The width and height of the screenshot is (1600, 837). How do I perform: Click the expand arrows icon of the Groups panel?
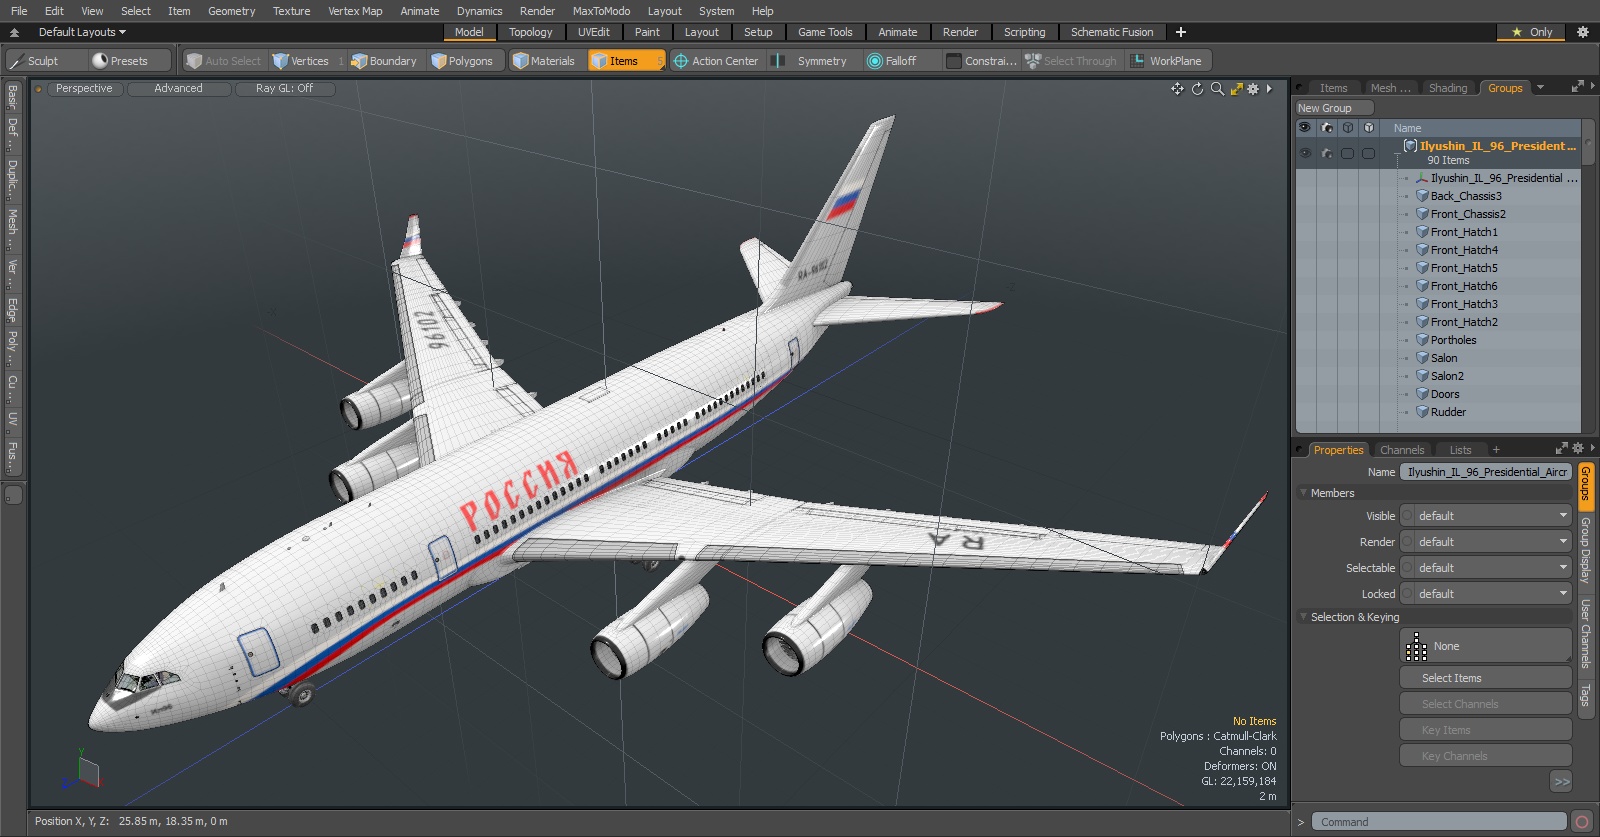(1578, 87)
